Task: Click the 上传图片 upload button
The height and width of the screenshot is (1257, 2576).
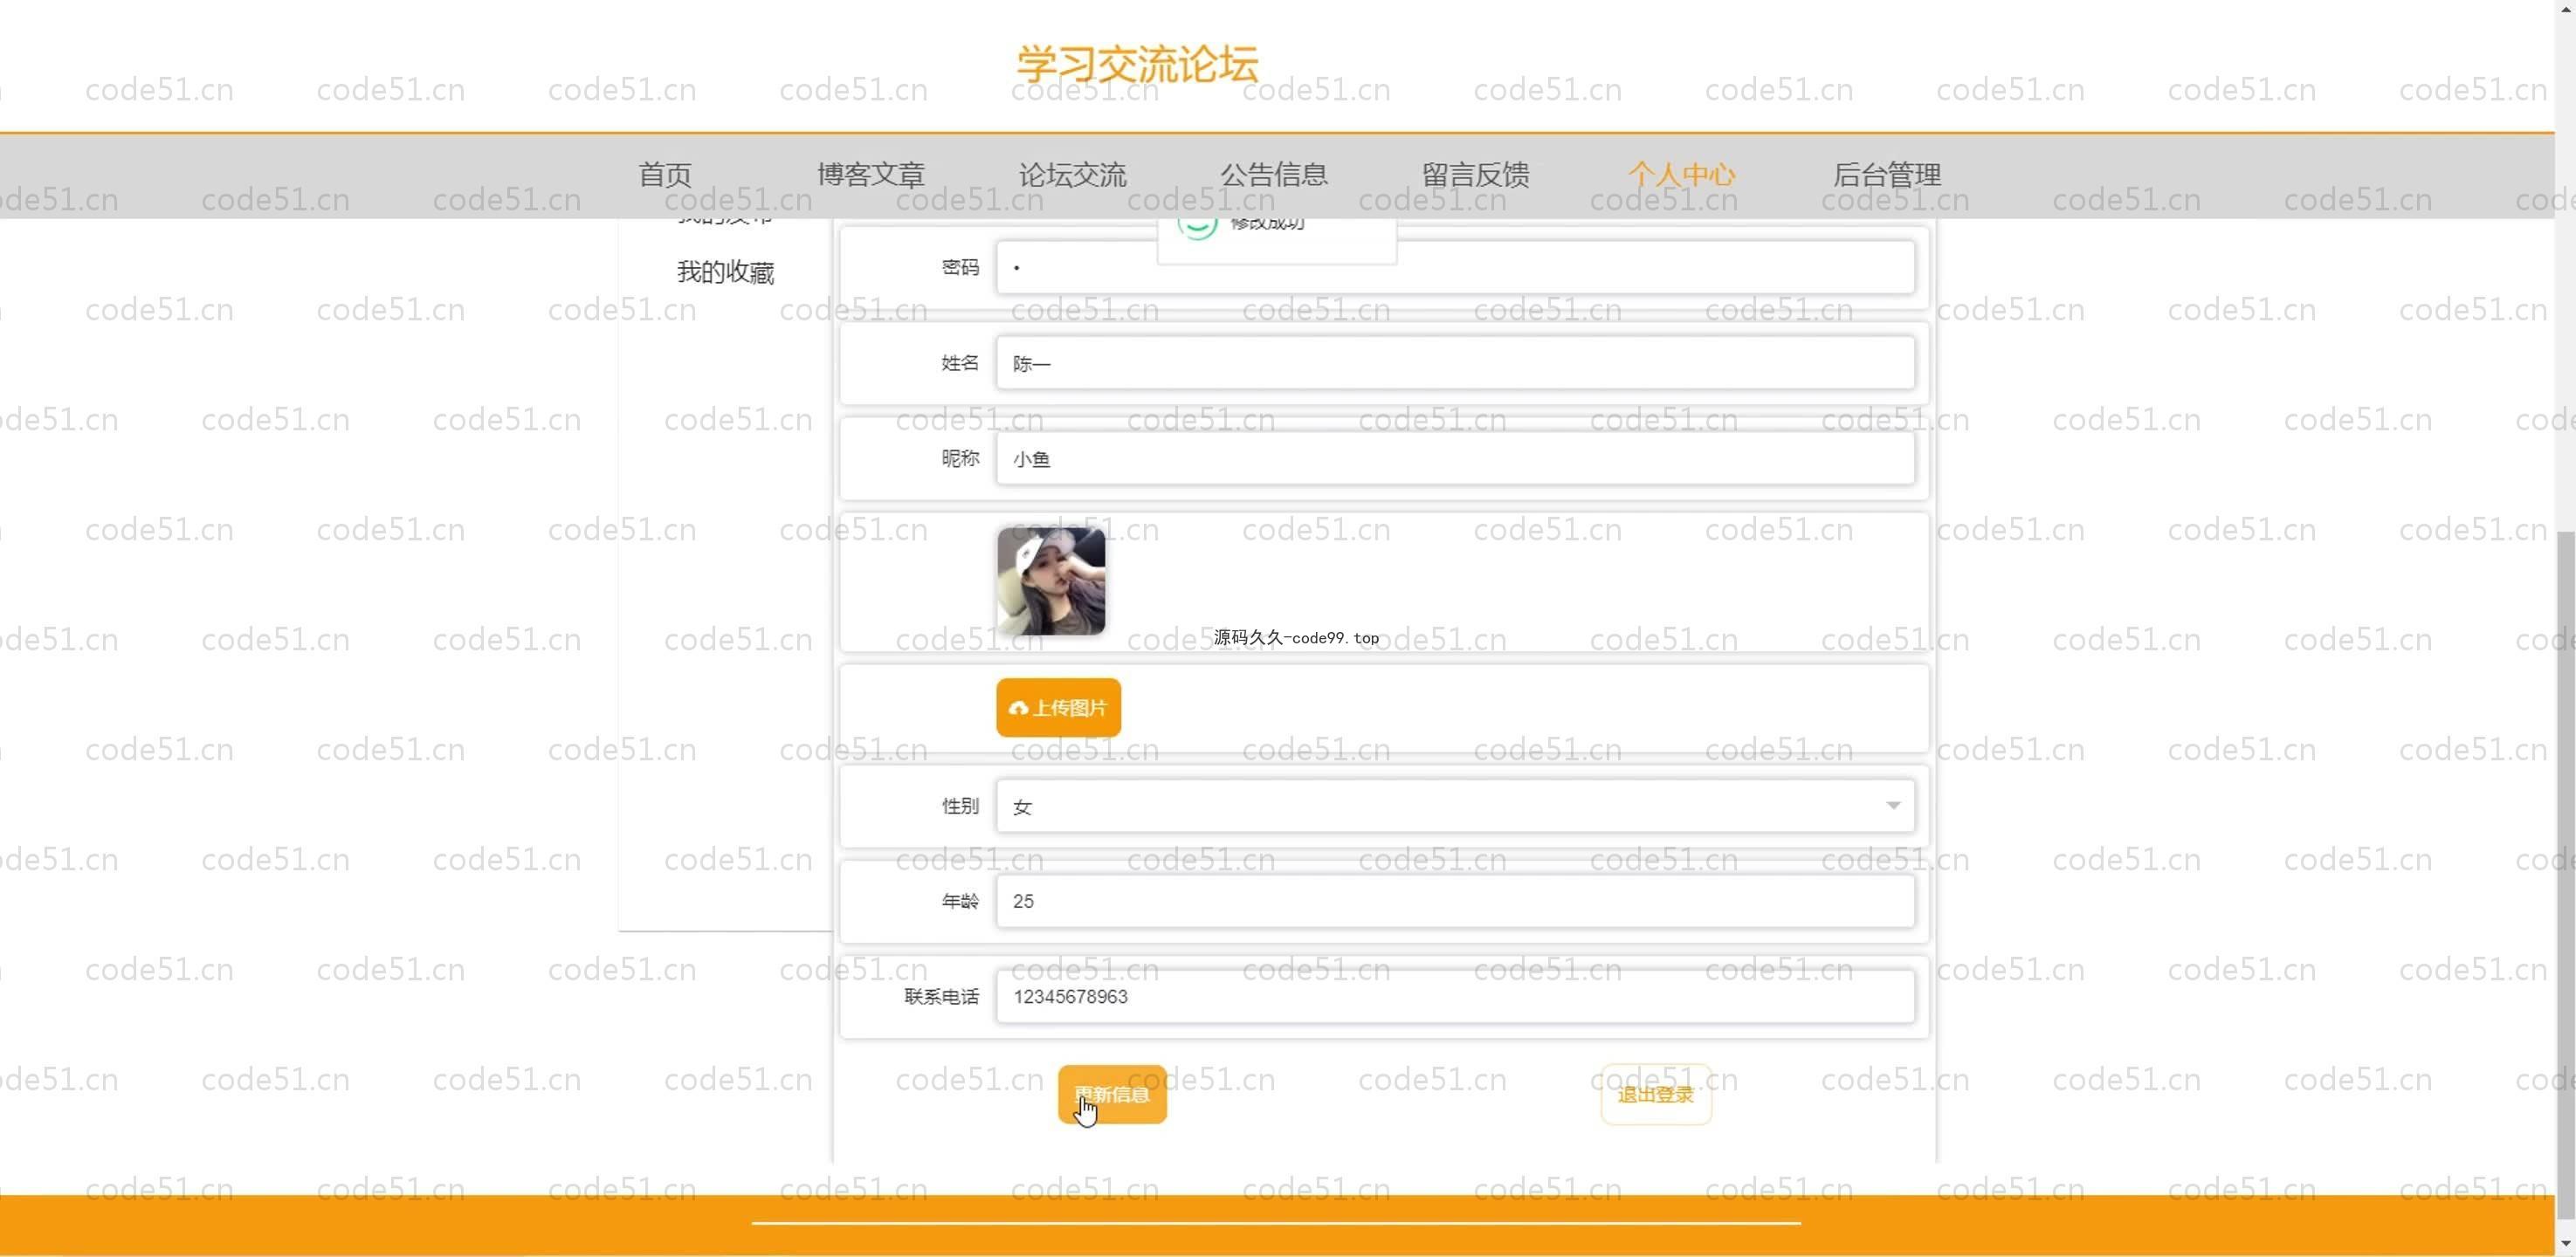Action: pyautogui.click(x=1058, y=708)
